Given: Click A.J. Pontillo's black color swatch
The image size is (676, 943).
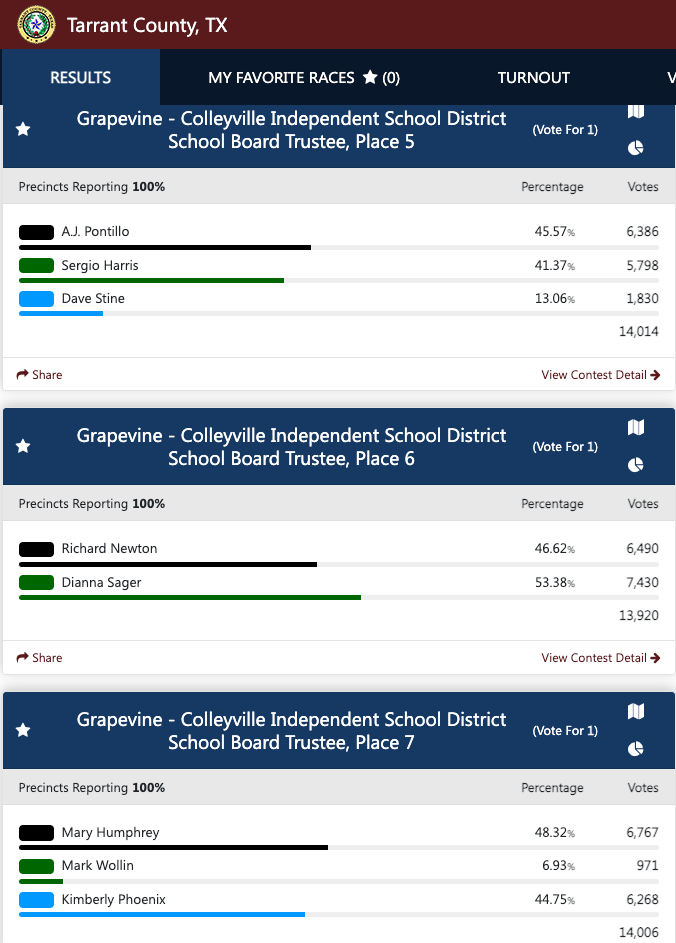Looking at the screenshot, I should point(36,232).
